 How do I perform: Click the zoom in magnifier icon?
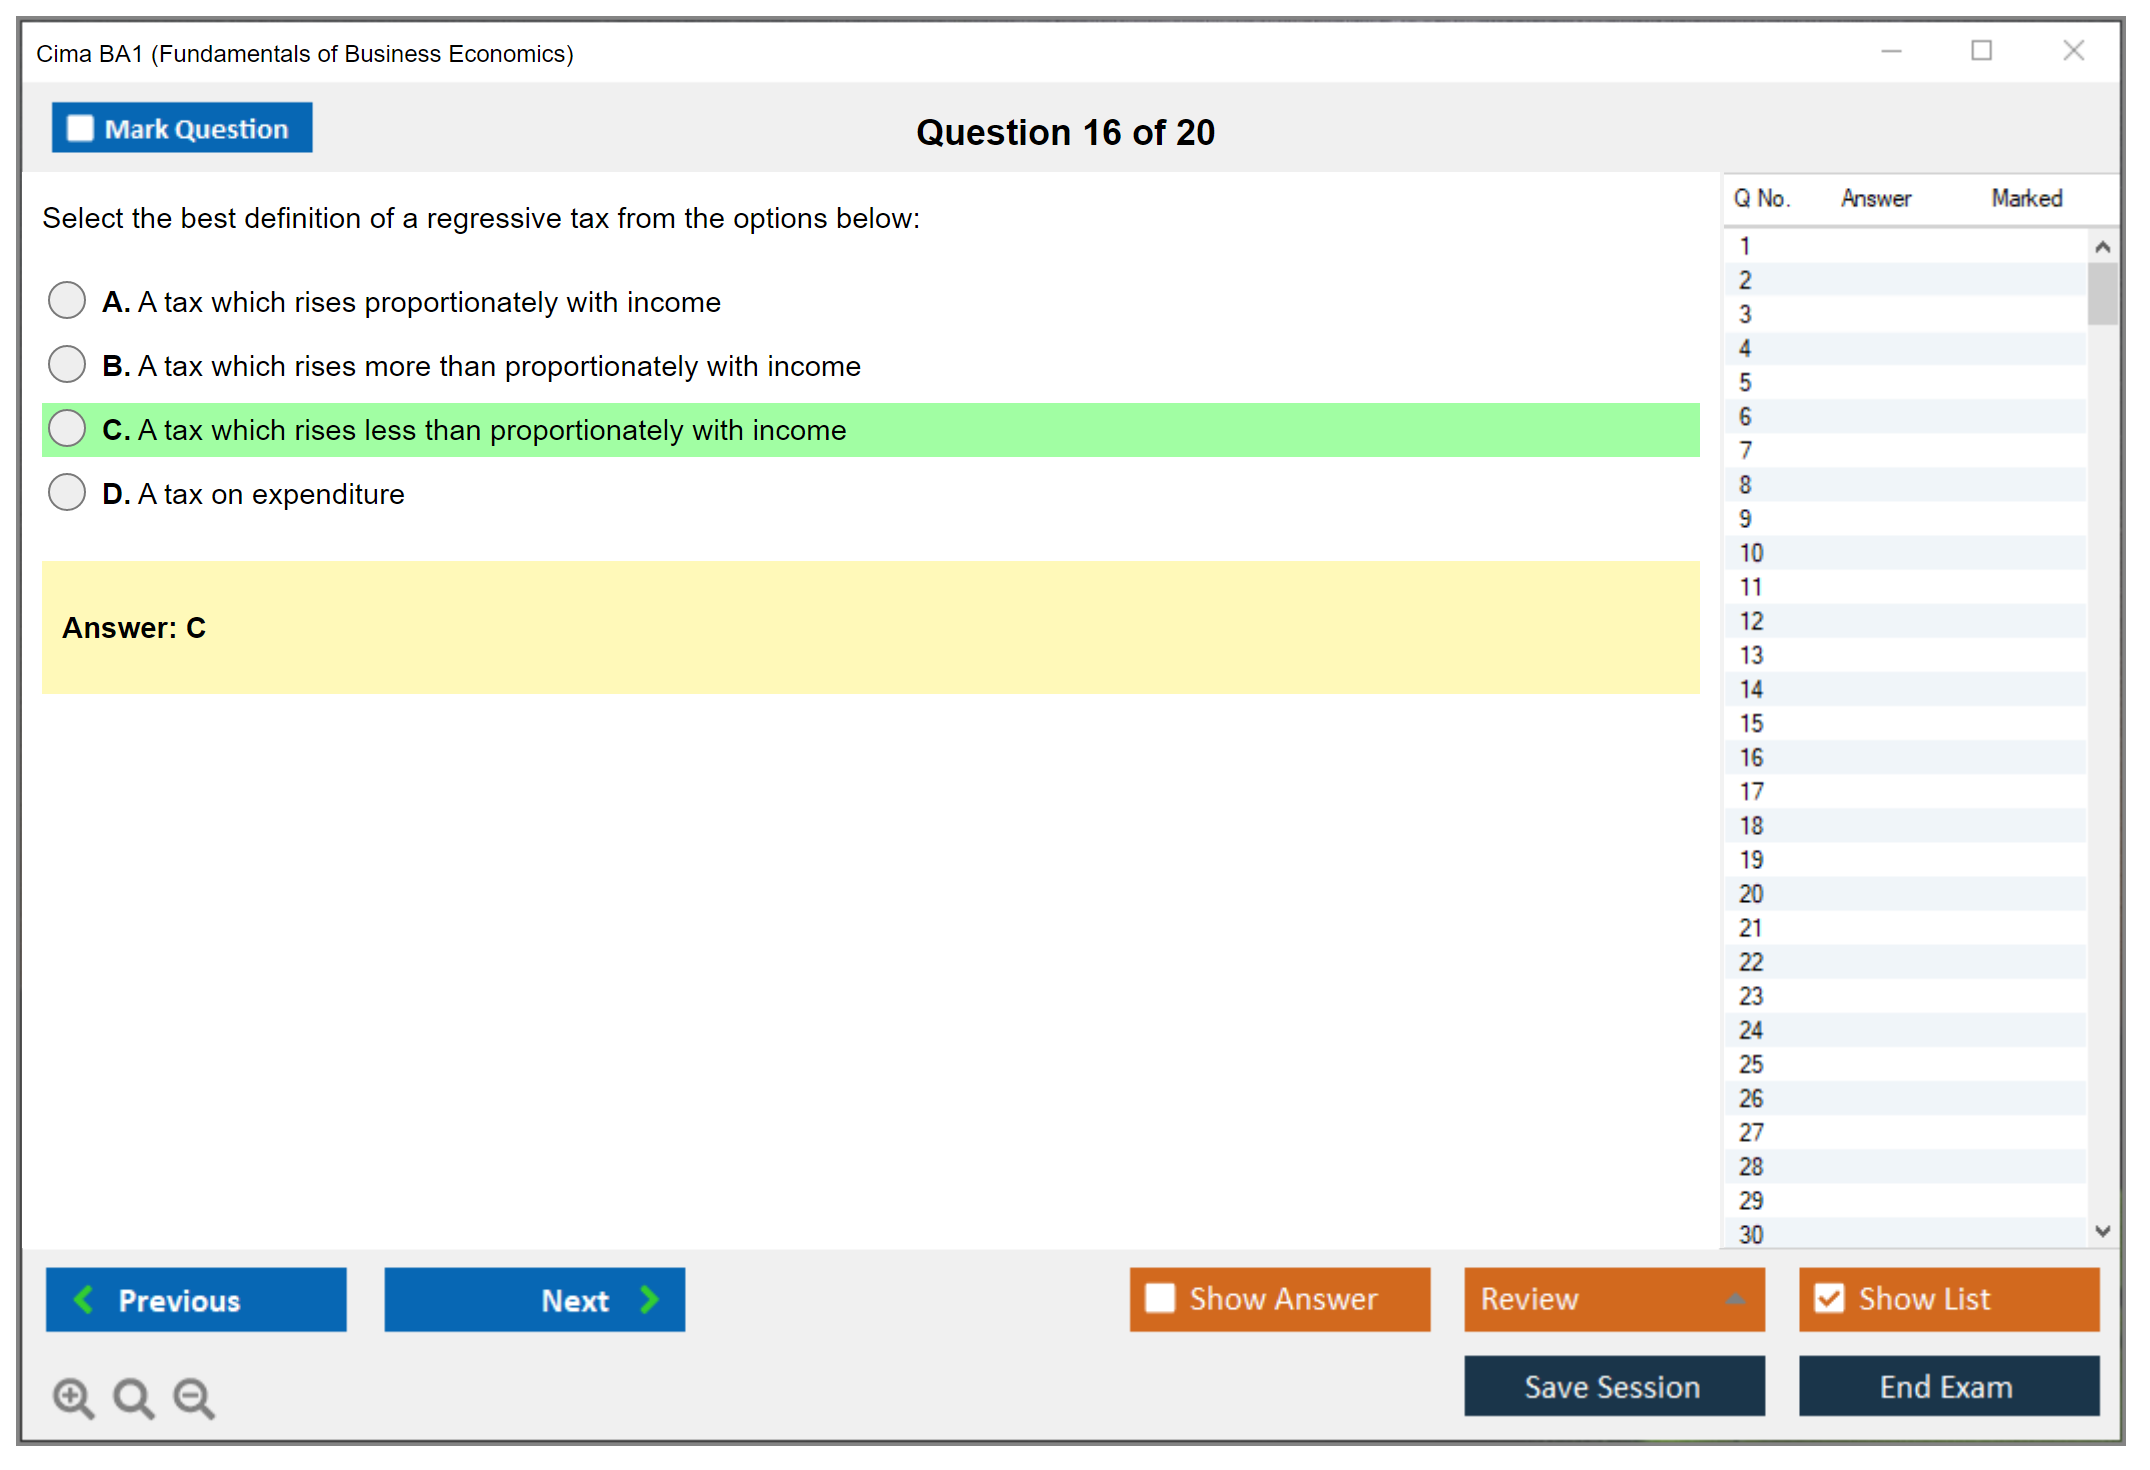[73, 1397]
